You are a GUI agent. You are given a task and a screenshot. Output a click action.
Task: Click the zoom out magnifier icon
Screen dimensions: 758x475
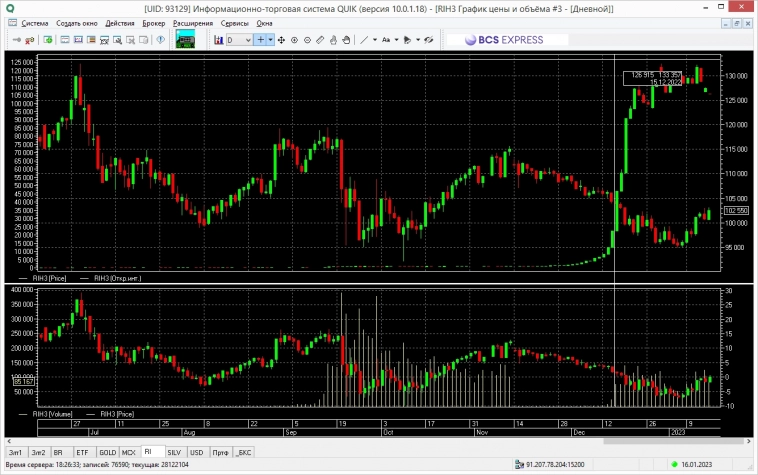(x=307, y=40)
